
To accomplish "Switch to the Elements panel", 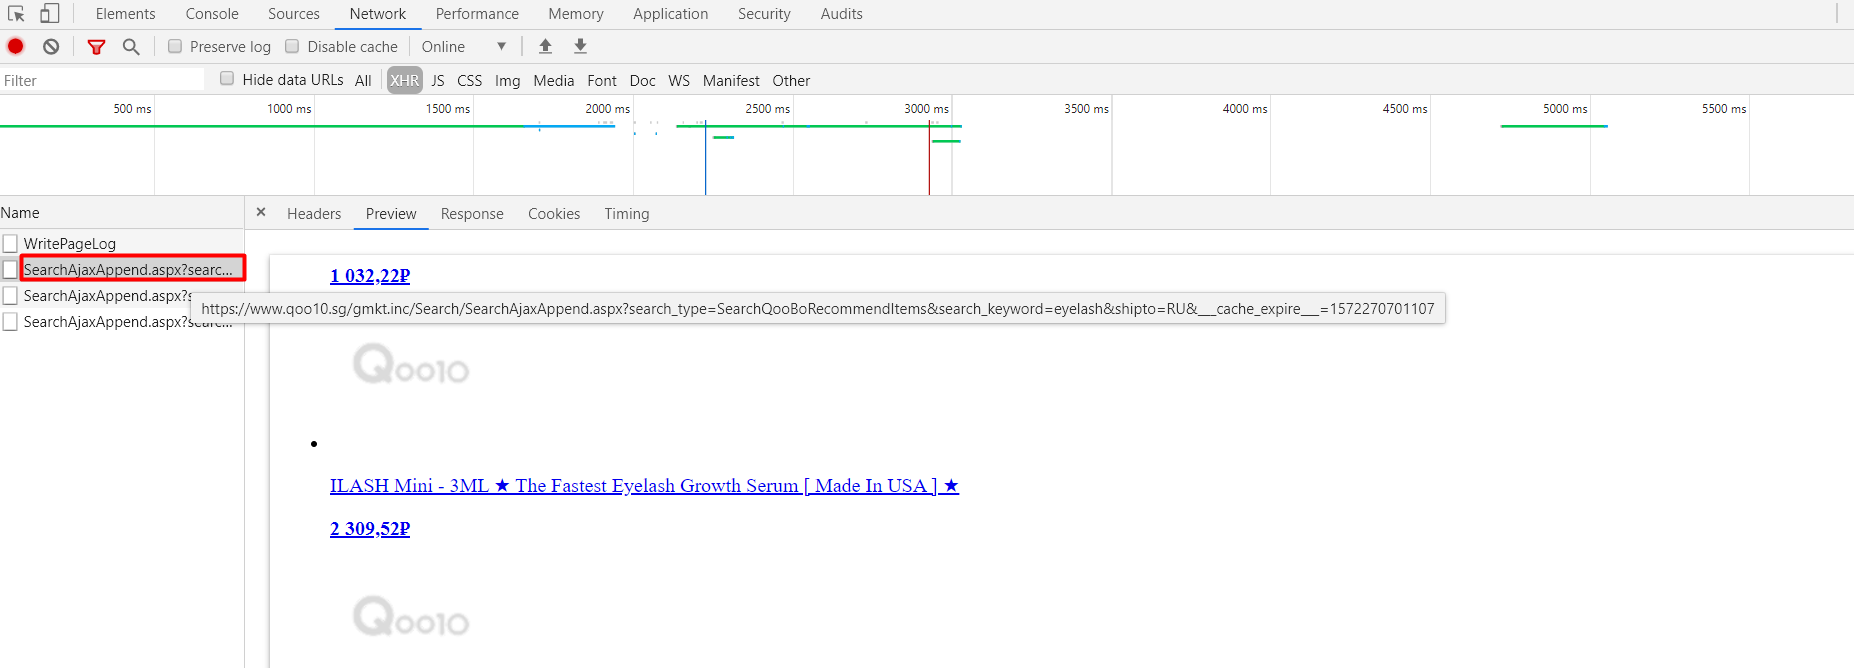I will 126,14.
